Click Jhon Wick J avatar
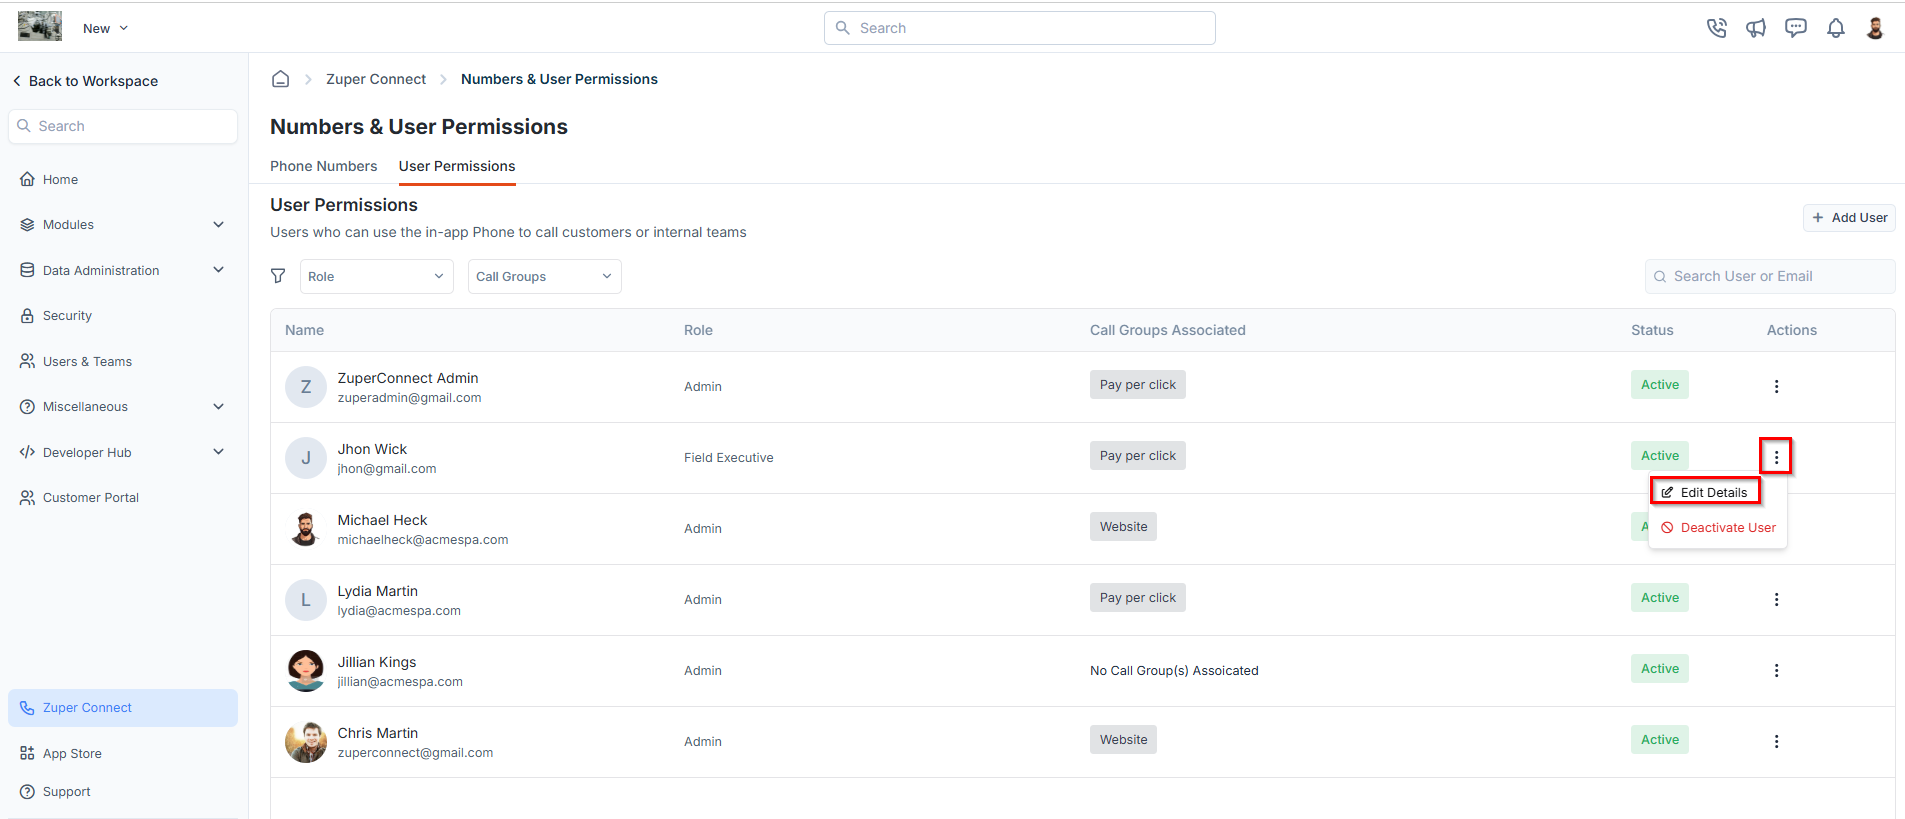1905x819 pixels. pos(306,458)
